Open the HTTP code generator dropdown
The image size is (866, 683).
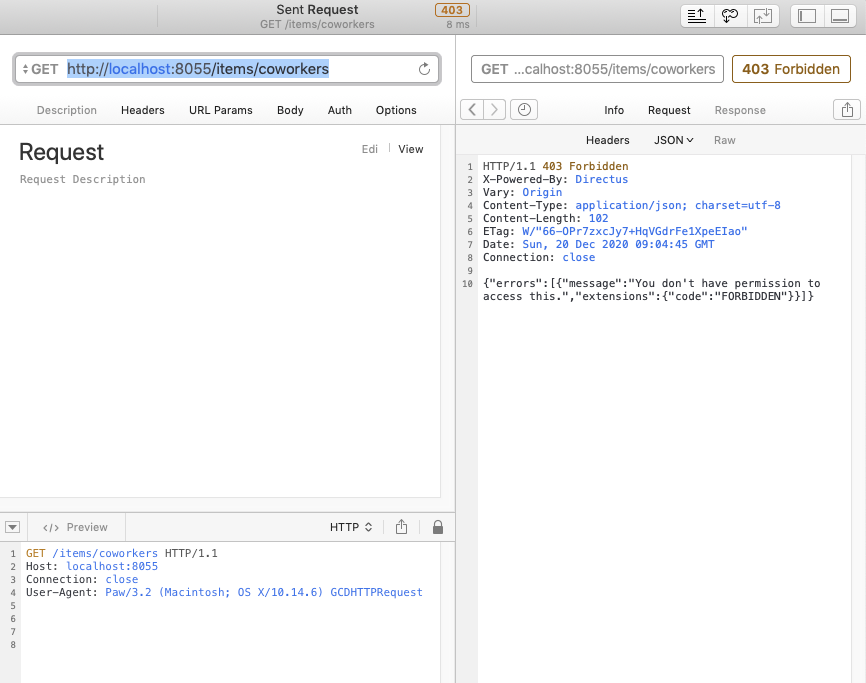[x=351, y=527]
